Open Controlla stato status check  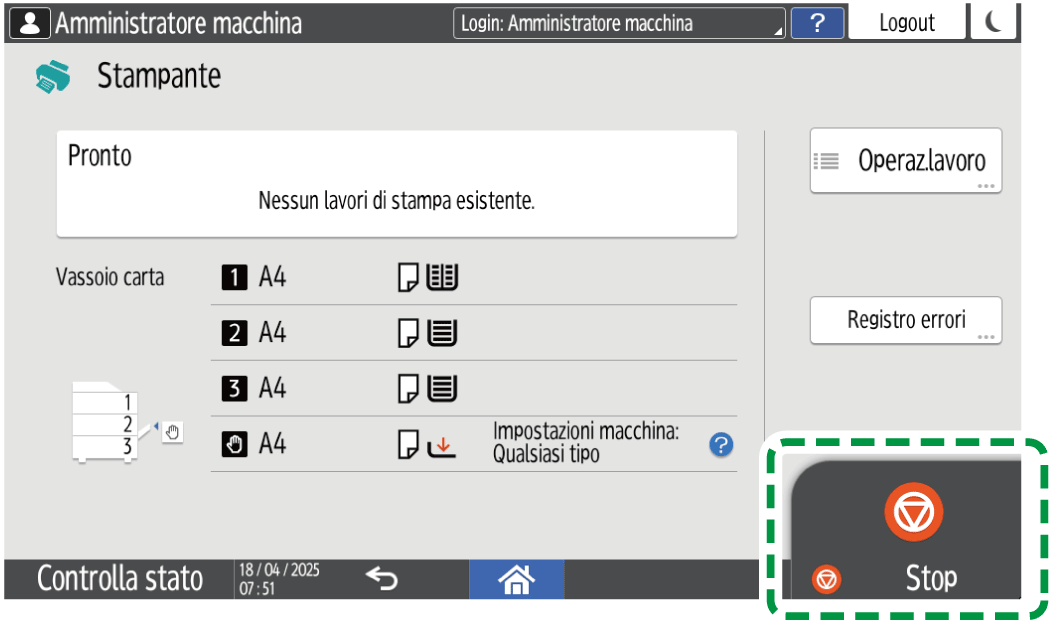pos(120,579)
